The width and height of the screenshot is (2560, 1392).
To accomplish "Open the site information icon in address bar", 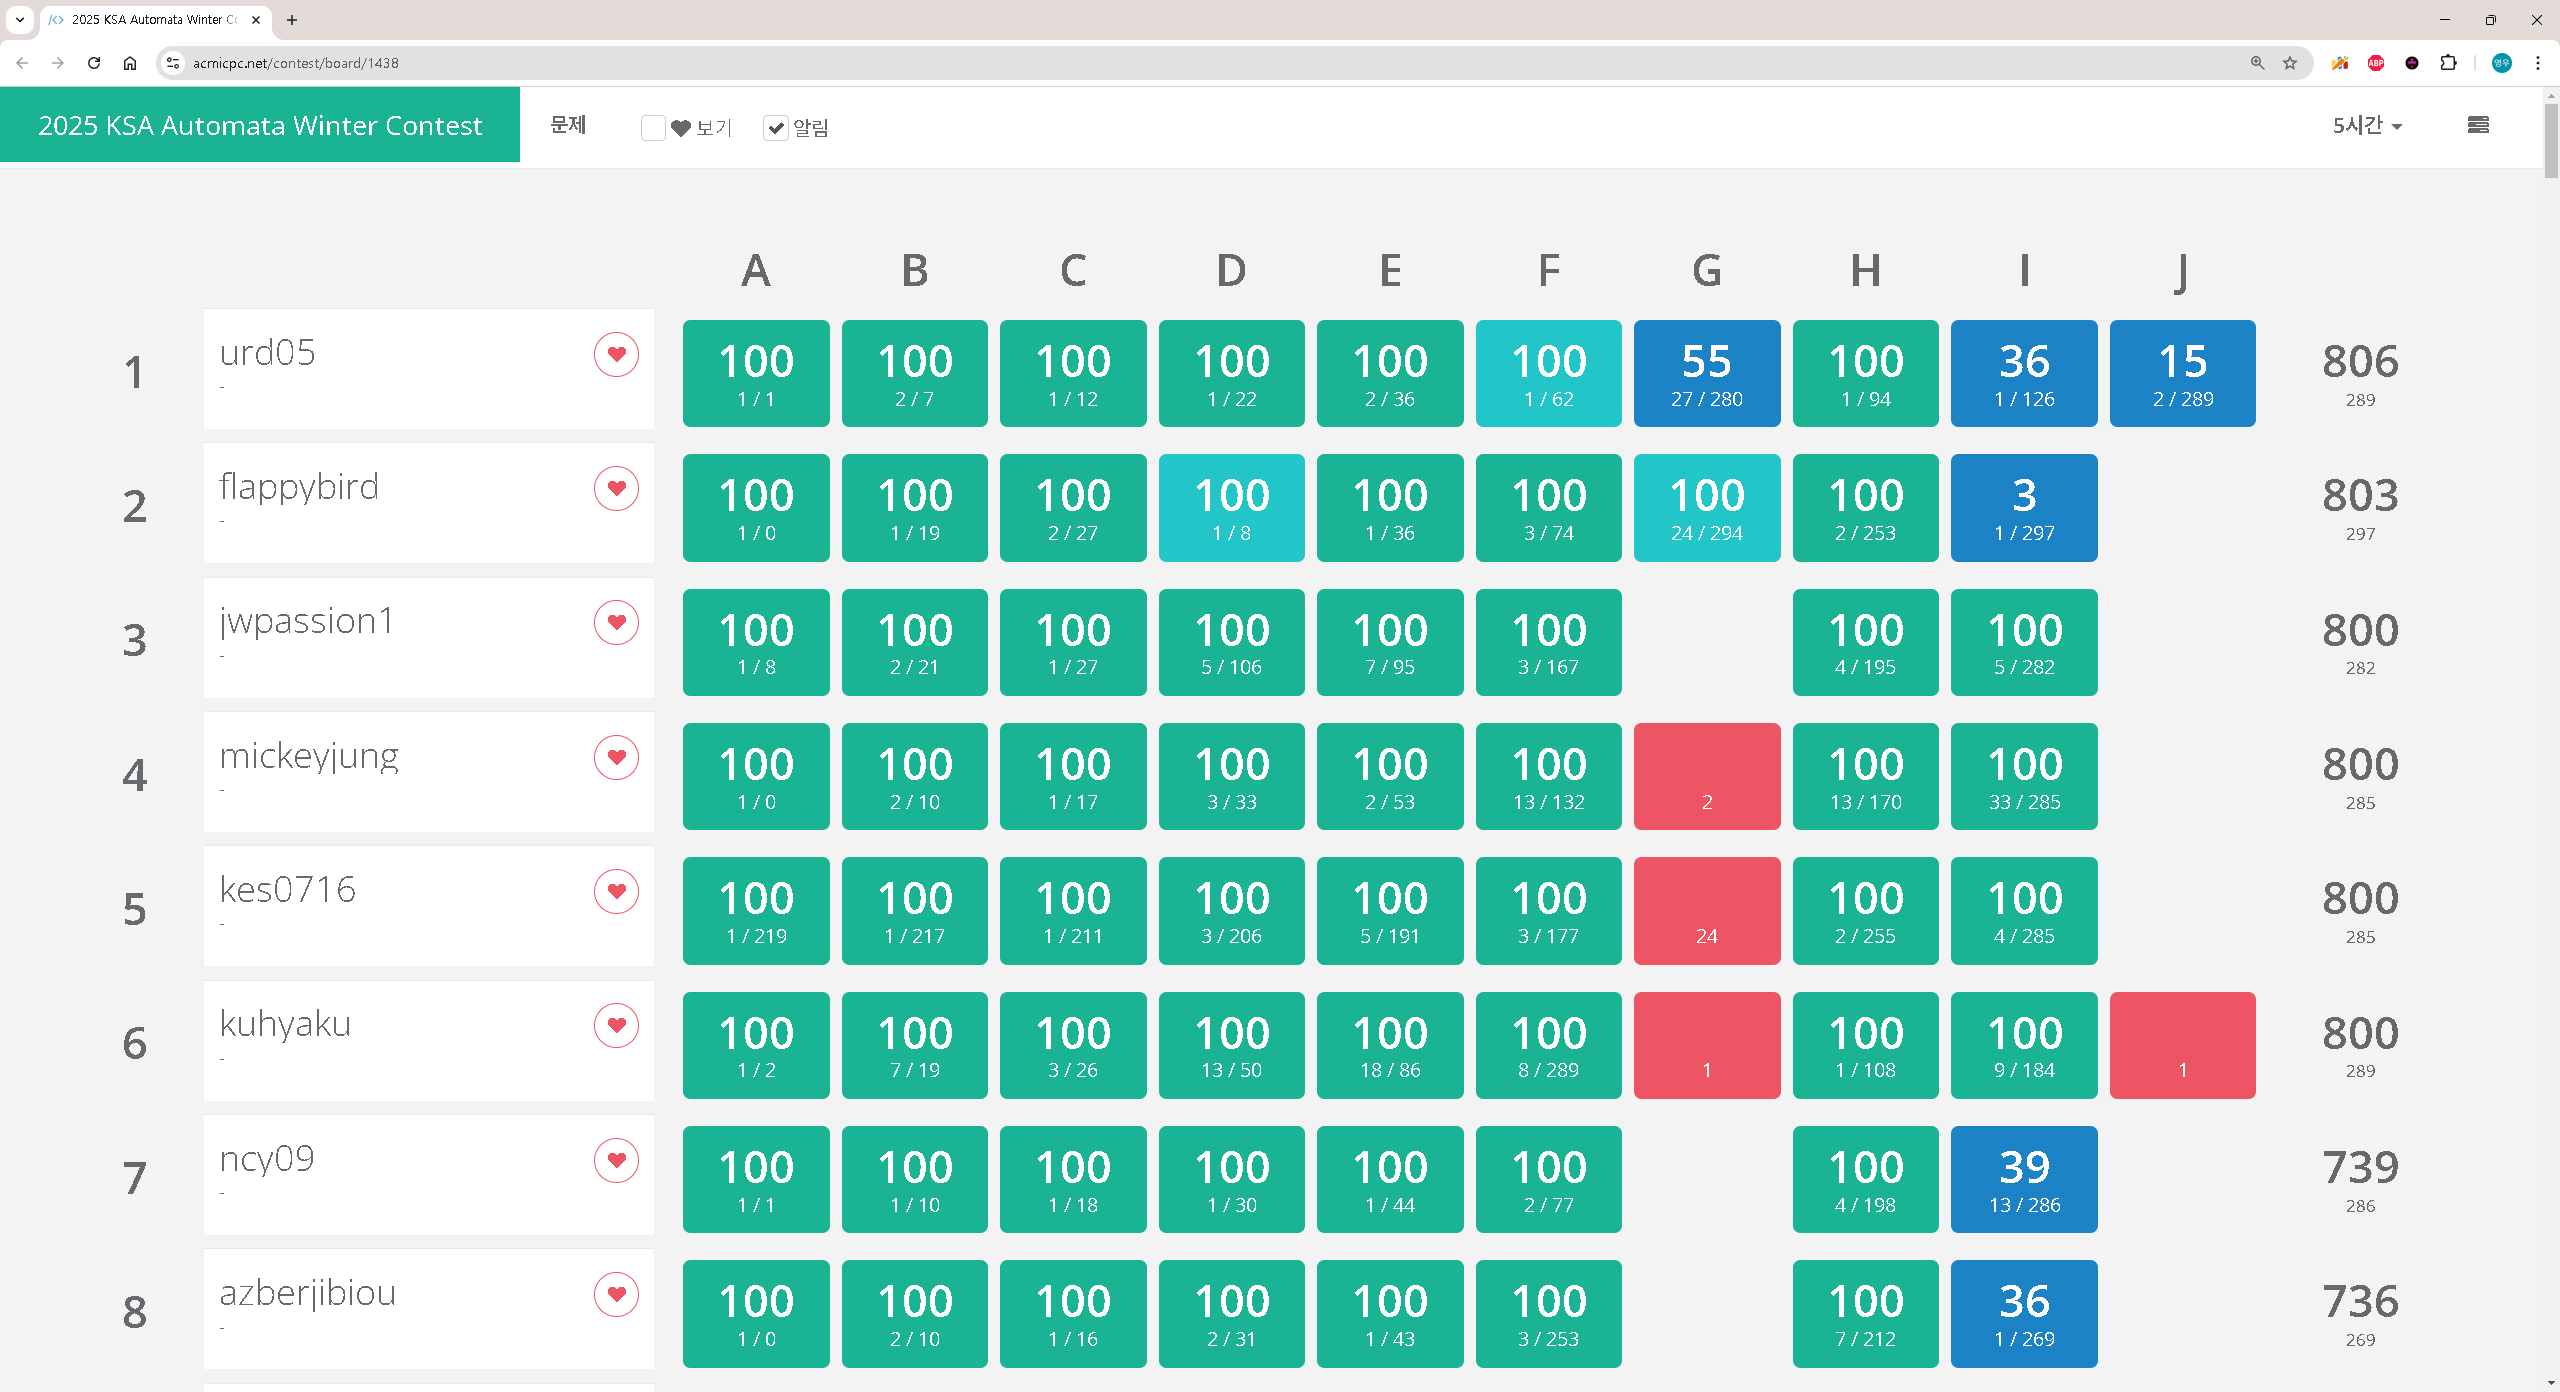I will point(173,63).
